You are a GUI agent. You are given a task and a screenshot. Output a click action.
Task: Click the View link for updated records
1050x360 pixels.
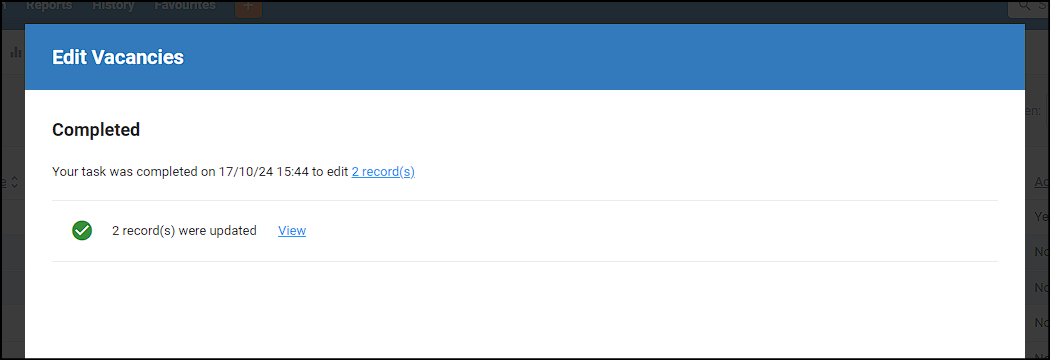point(292,231)
